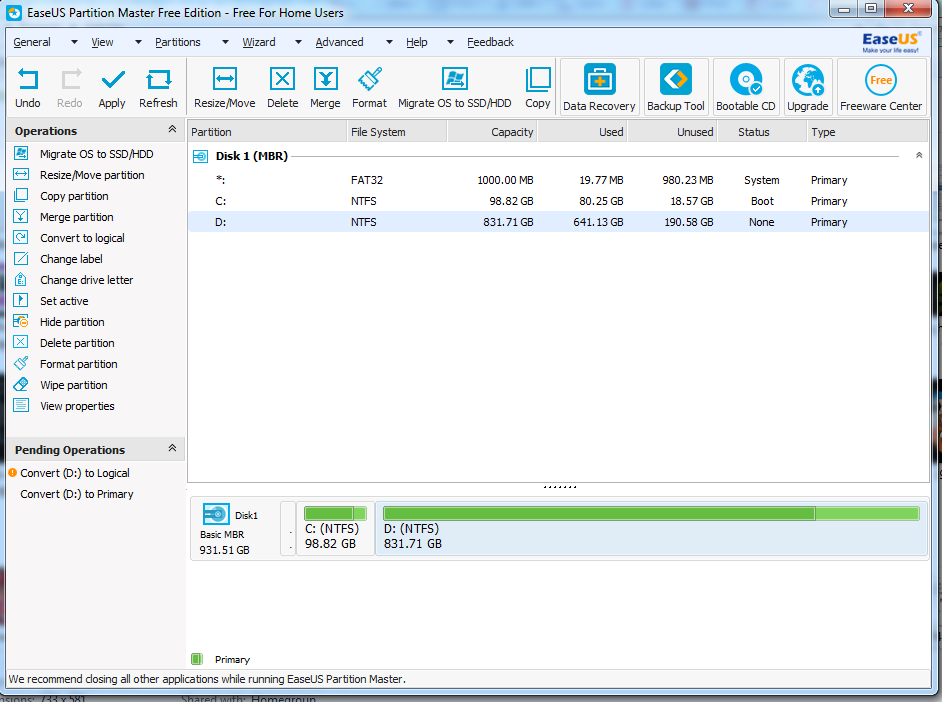Open the dropdown arrow beside Partitions

[x=225, y=42]
